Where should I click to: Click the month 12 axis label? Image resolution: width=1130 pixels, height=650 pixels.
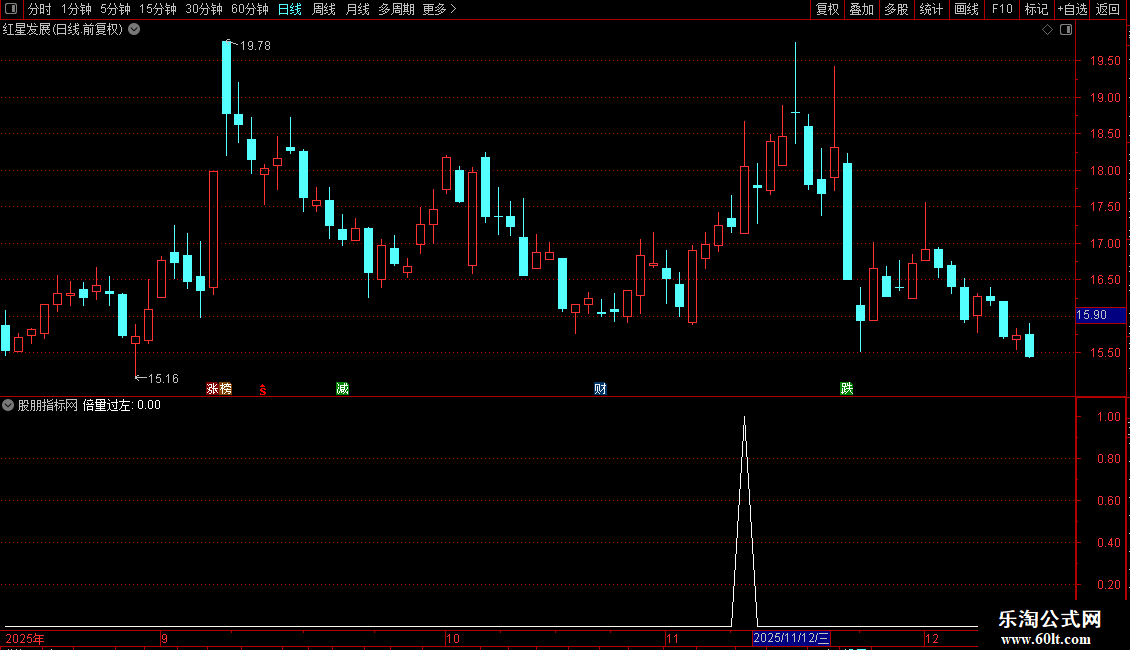(932, 638)
